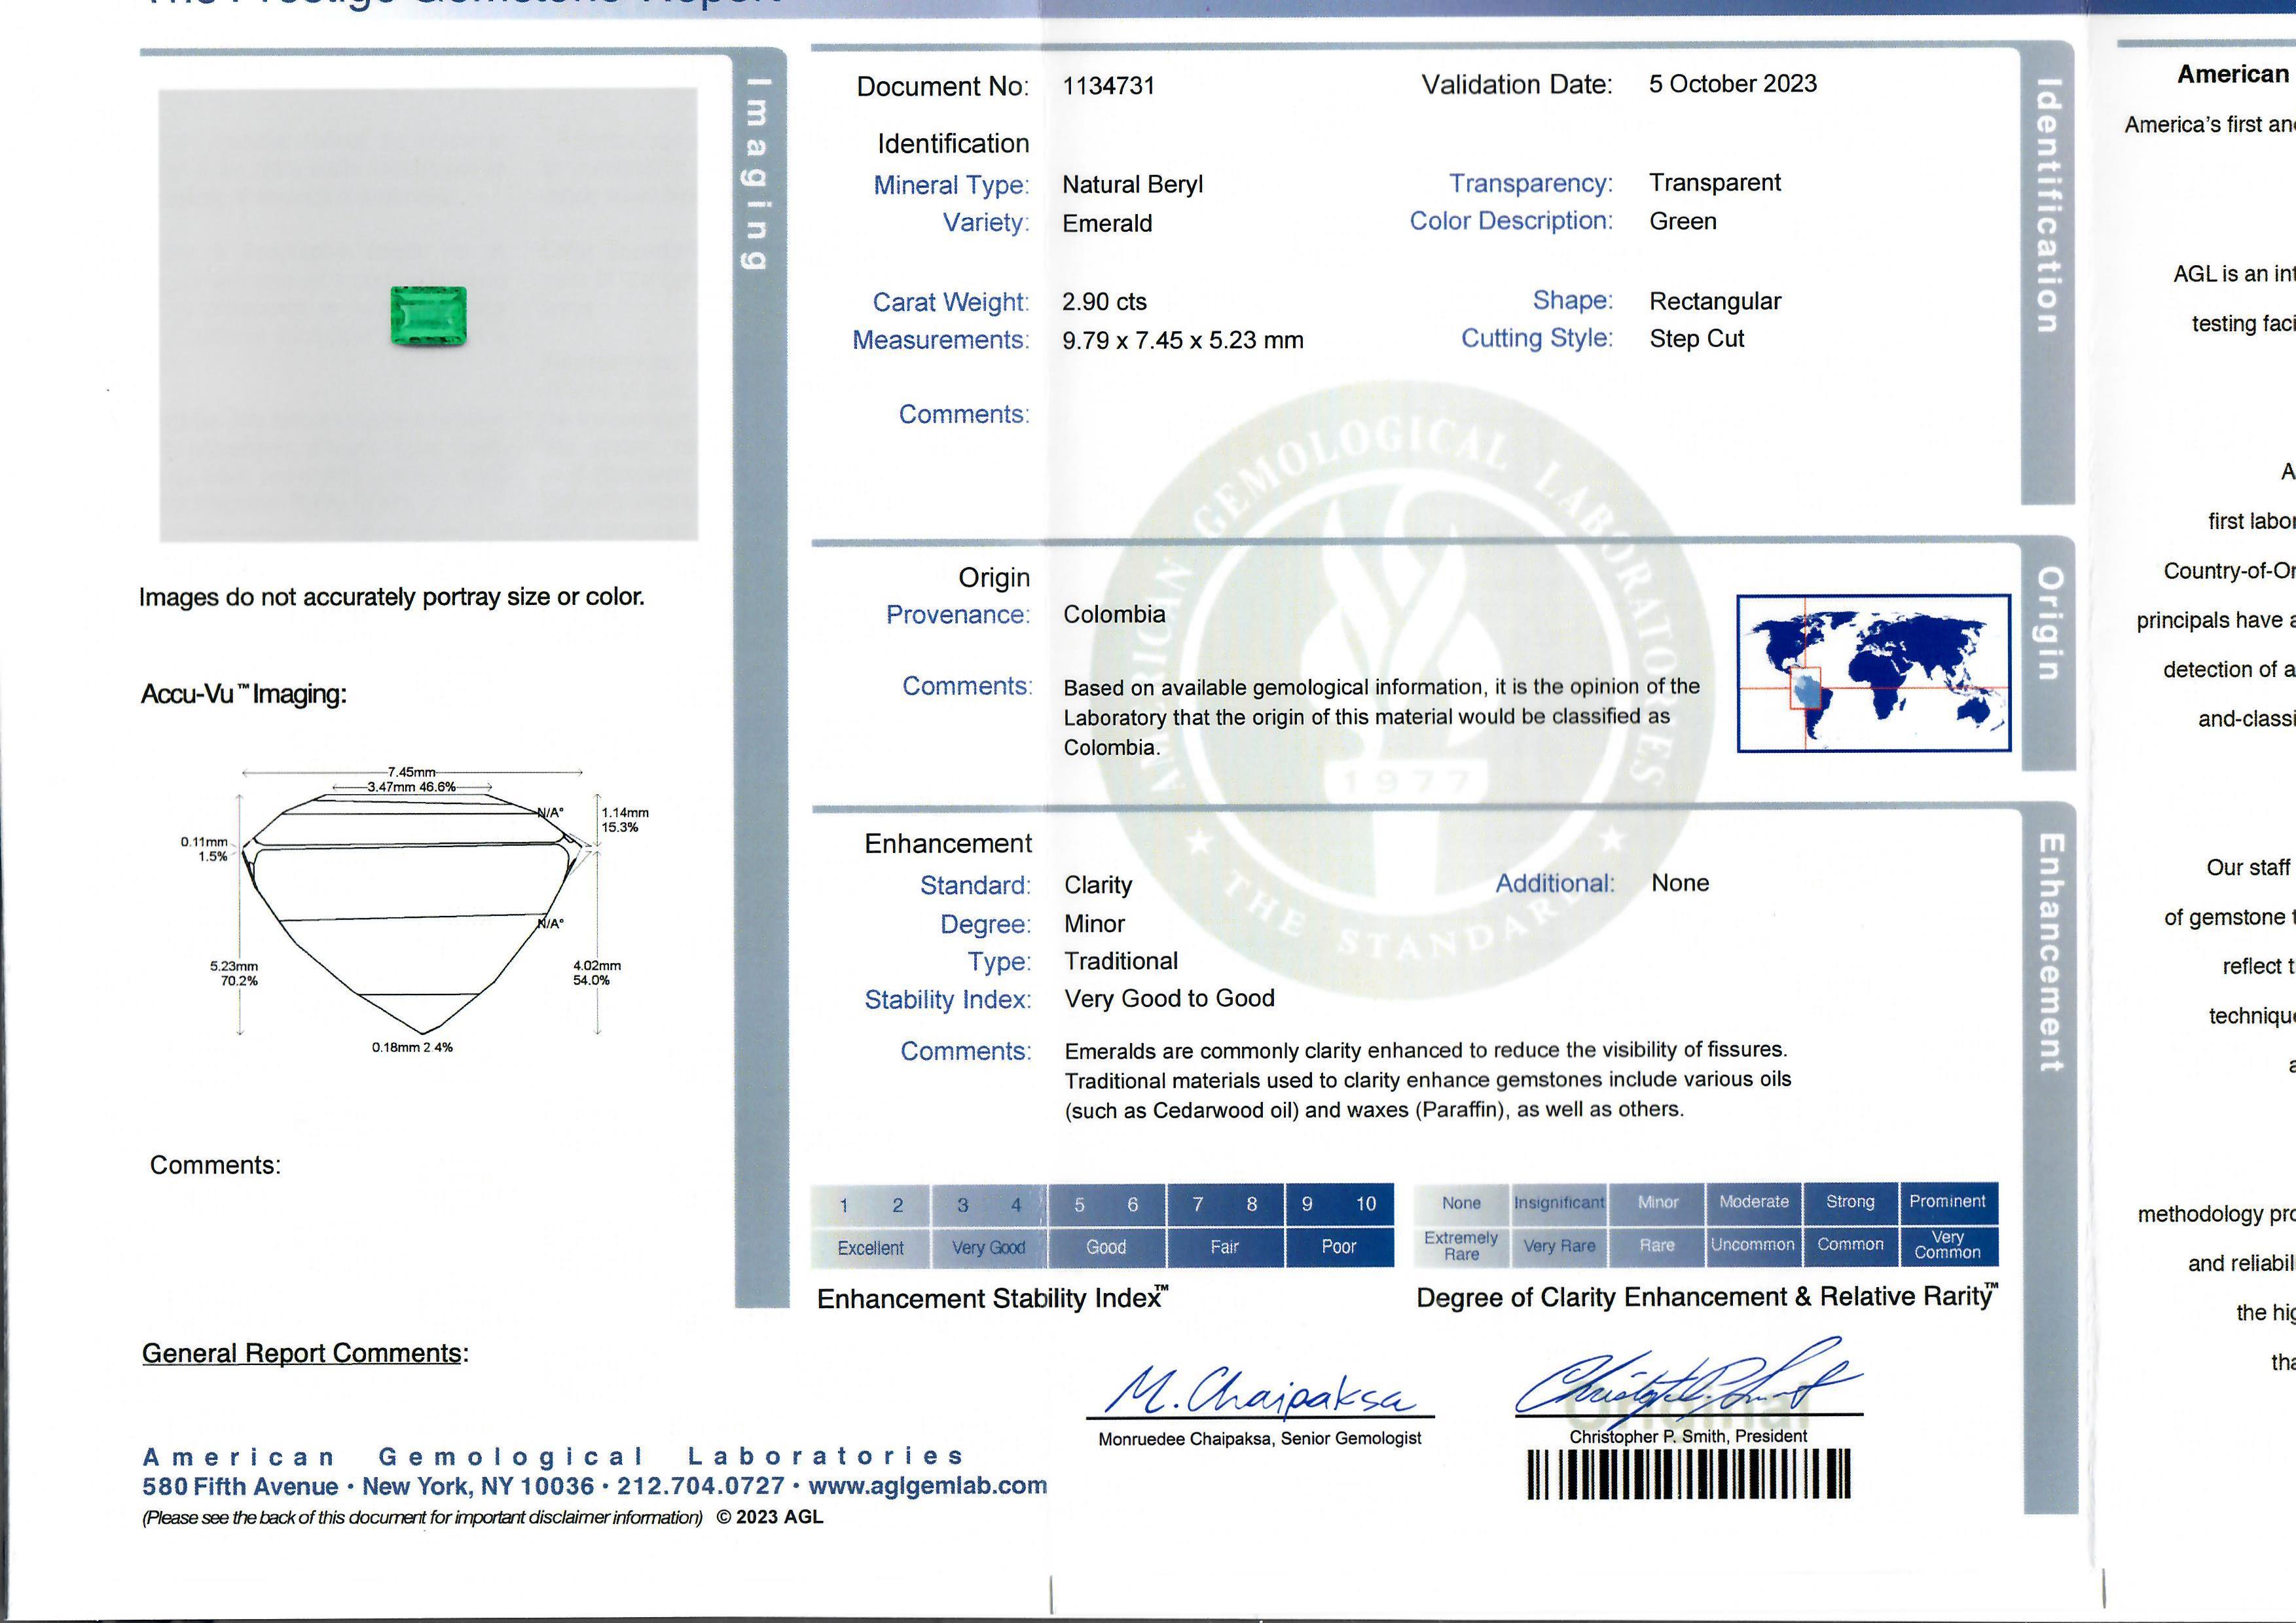Click the barcode under the President signature
Viewport: 2296px width, 1623px height.
tap(1688, 1475)
